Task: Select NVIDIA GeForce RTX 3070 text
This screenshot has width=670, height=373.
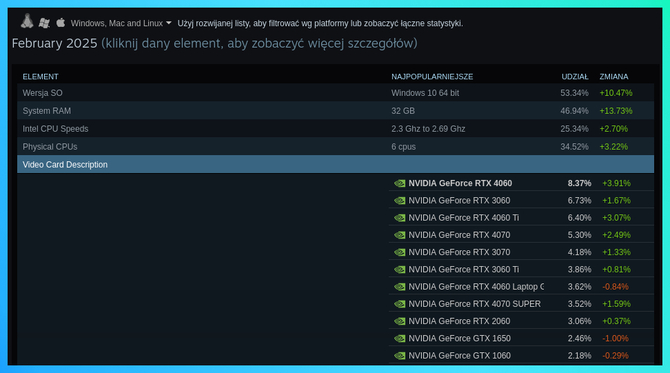Action: tap(459, 252)
